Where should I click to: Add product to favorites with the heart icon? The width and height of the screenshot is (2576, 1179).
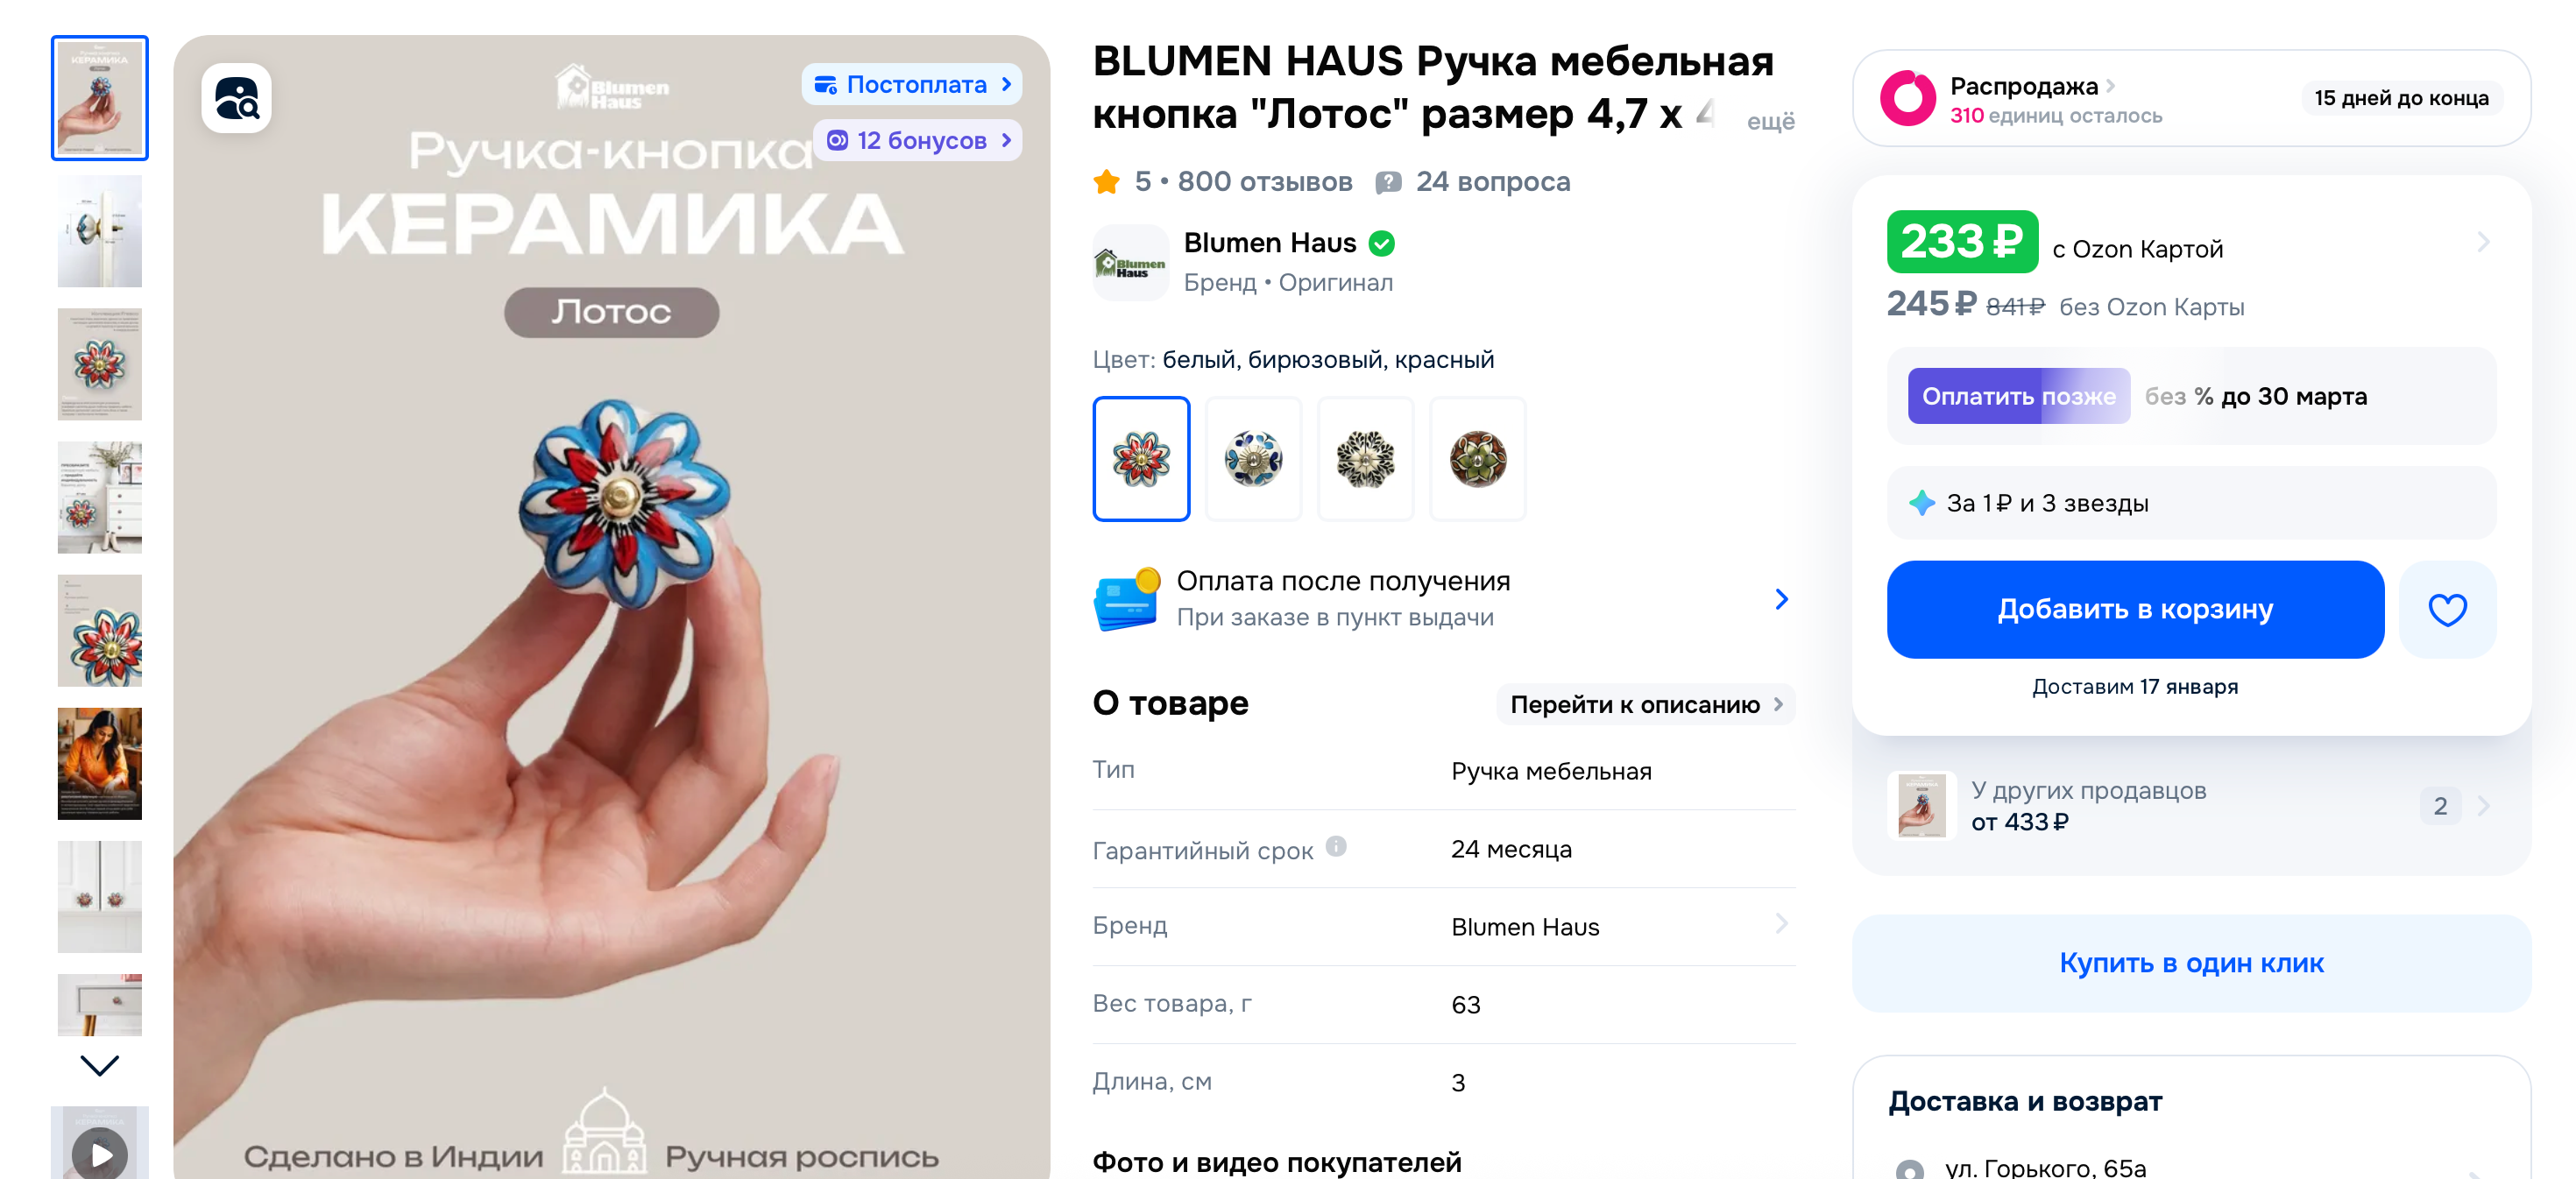pos(2447,609)
